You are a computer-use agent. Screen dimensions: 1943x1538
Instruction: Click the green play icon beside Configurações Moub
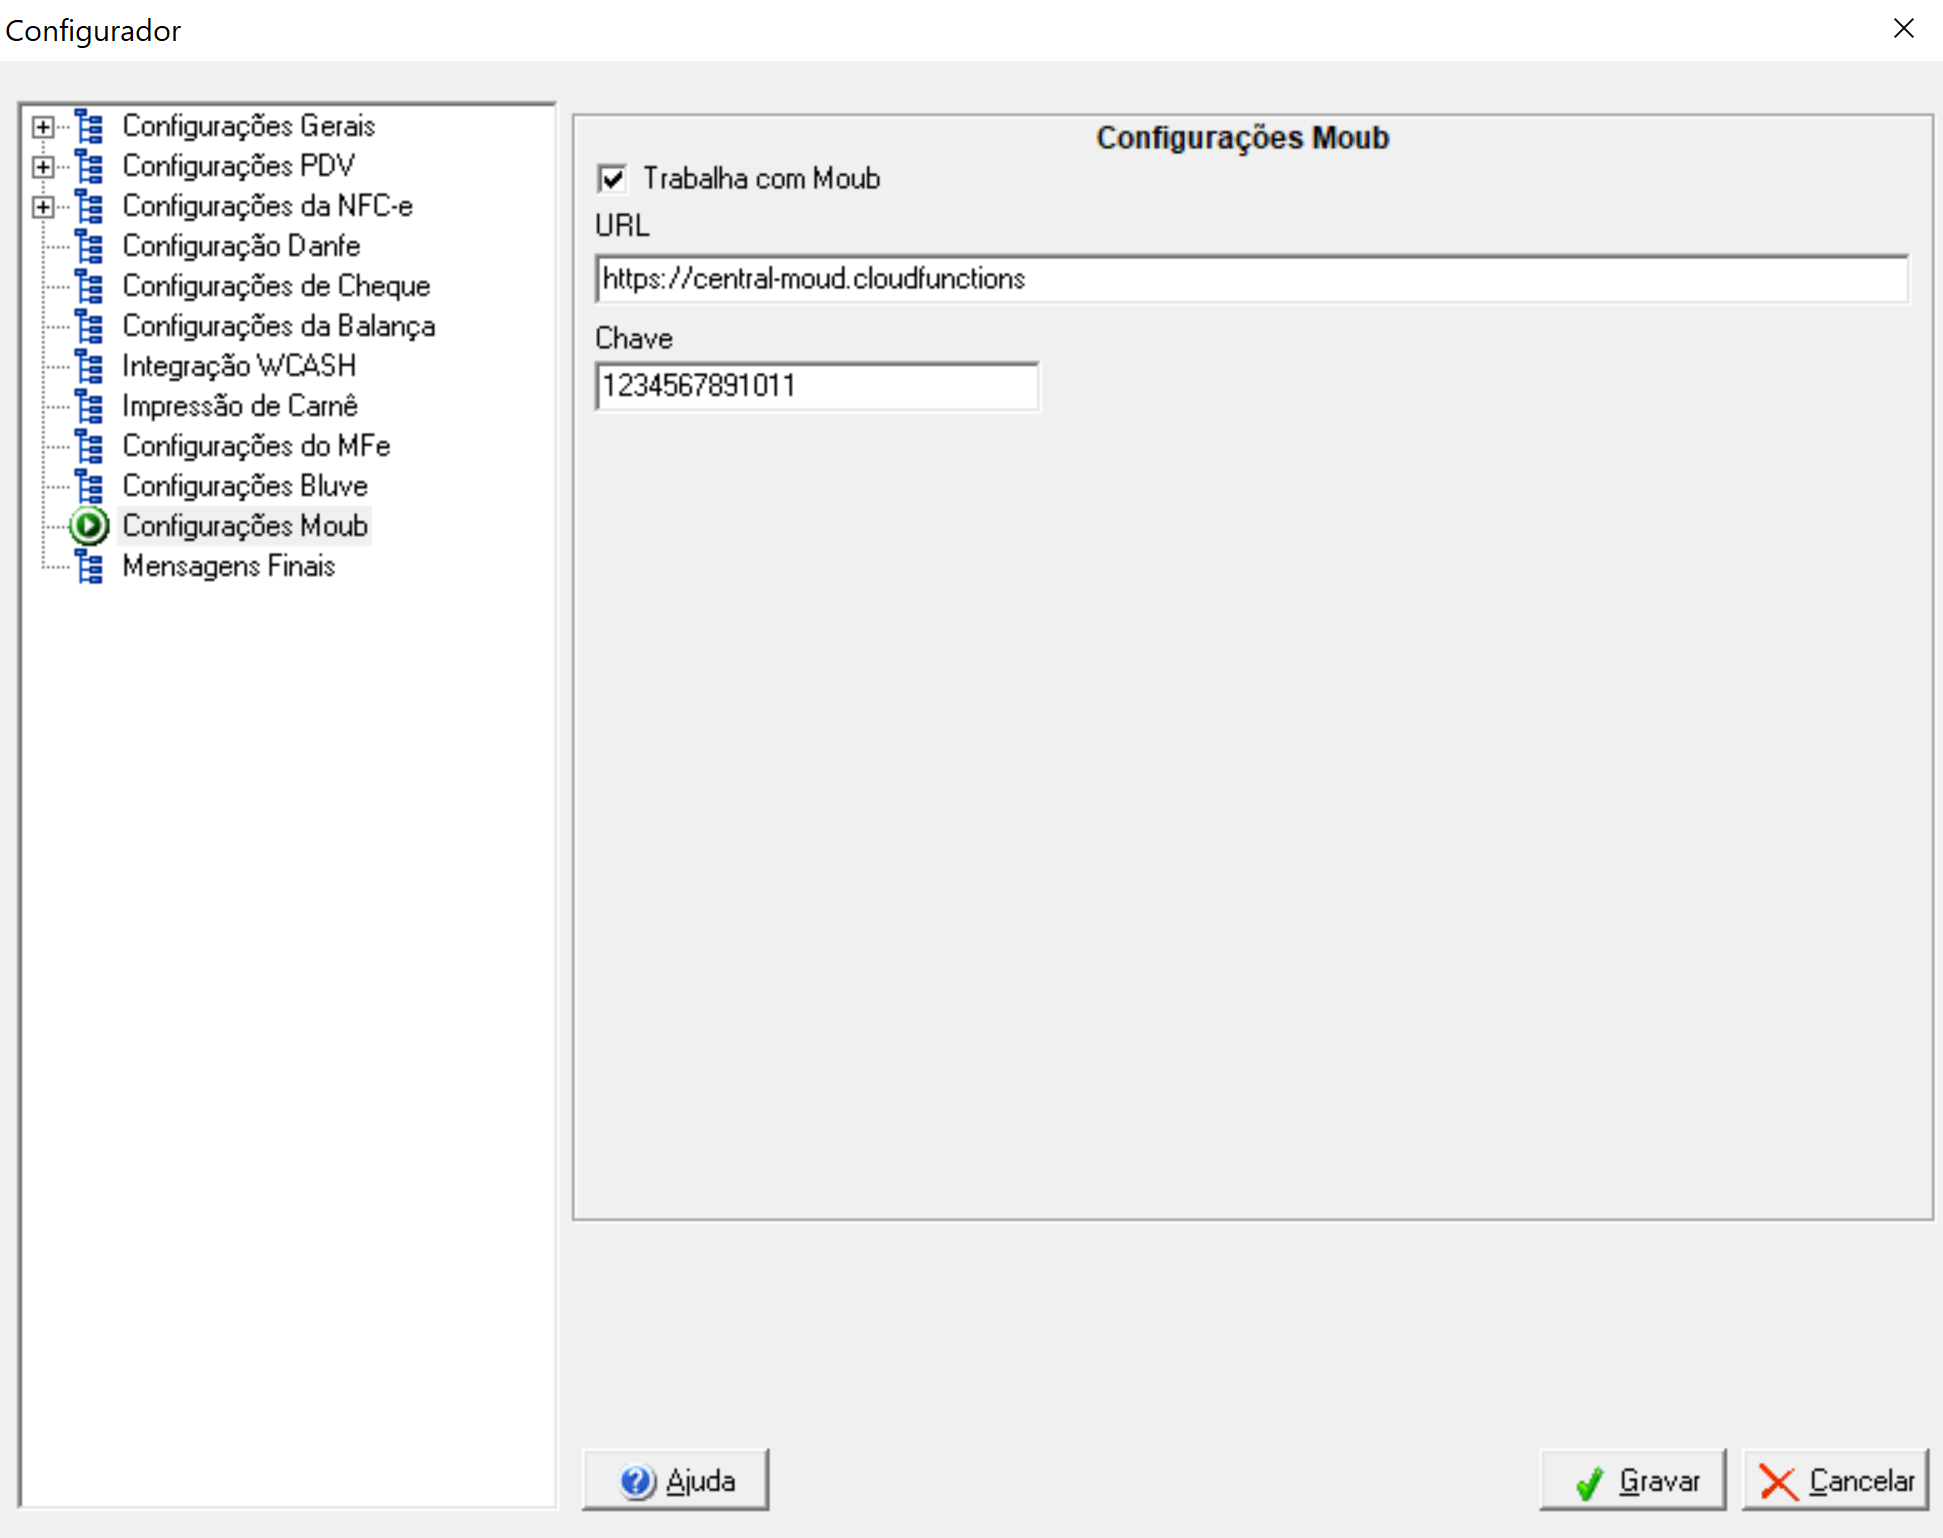point(89,526)
